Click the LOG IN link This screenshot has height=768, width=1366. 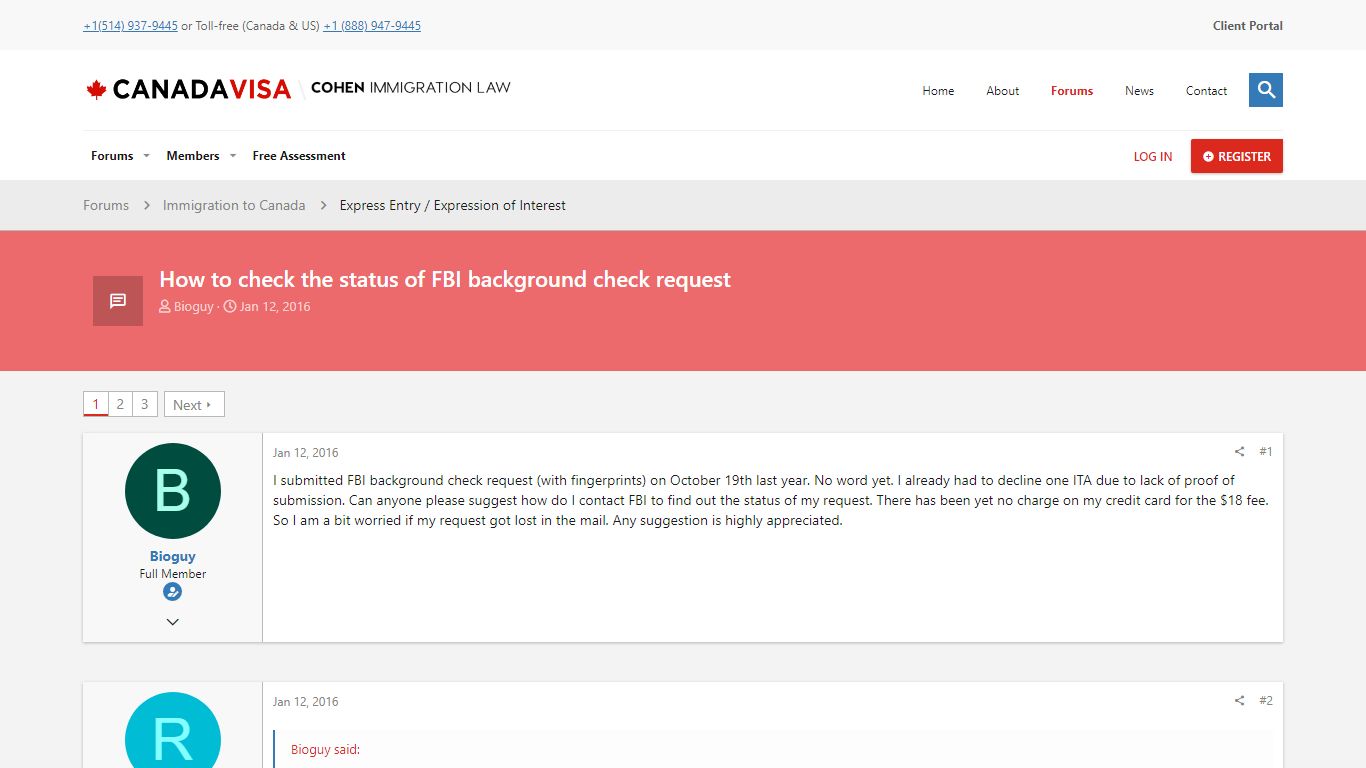tap(1153, 157)
